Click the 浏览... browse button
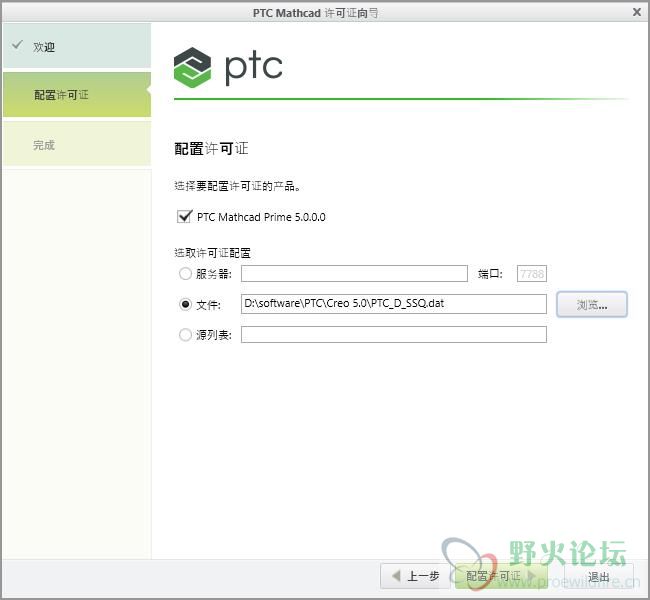The width and height of the screenshot is (650, 600). [x=592, y=305]
